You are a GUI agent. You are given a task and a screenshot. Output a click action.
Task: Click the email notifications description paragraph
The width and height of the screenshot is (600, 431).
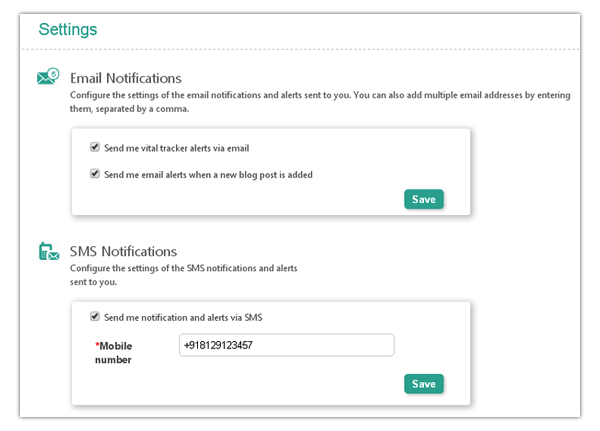point(320,102)
